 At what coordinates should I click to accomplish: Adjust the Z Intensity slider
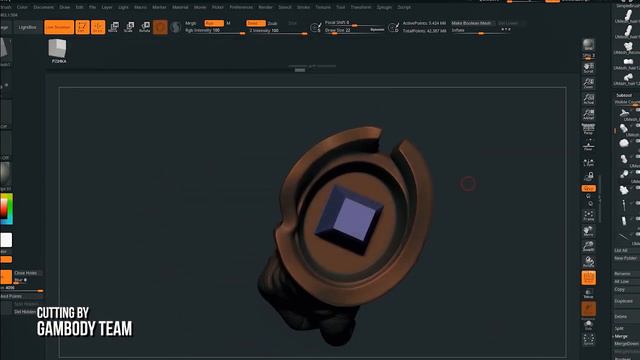click(x=277, y=31)
